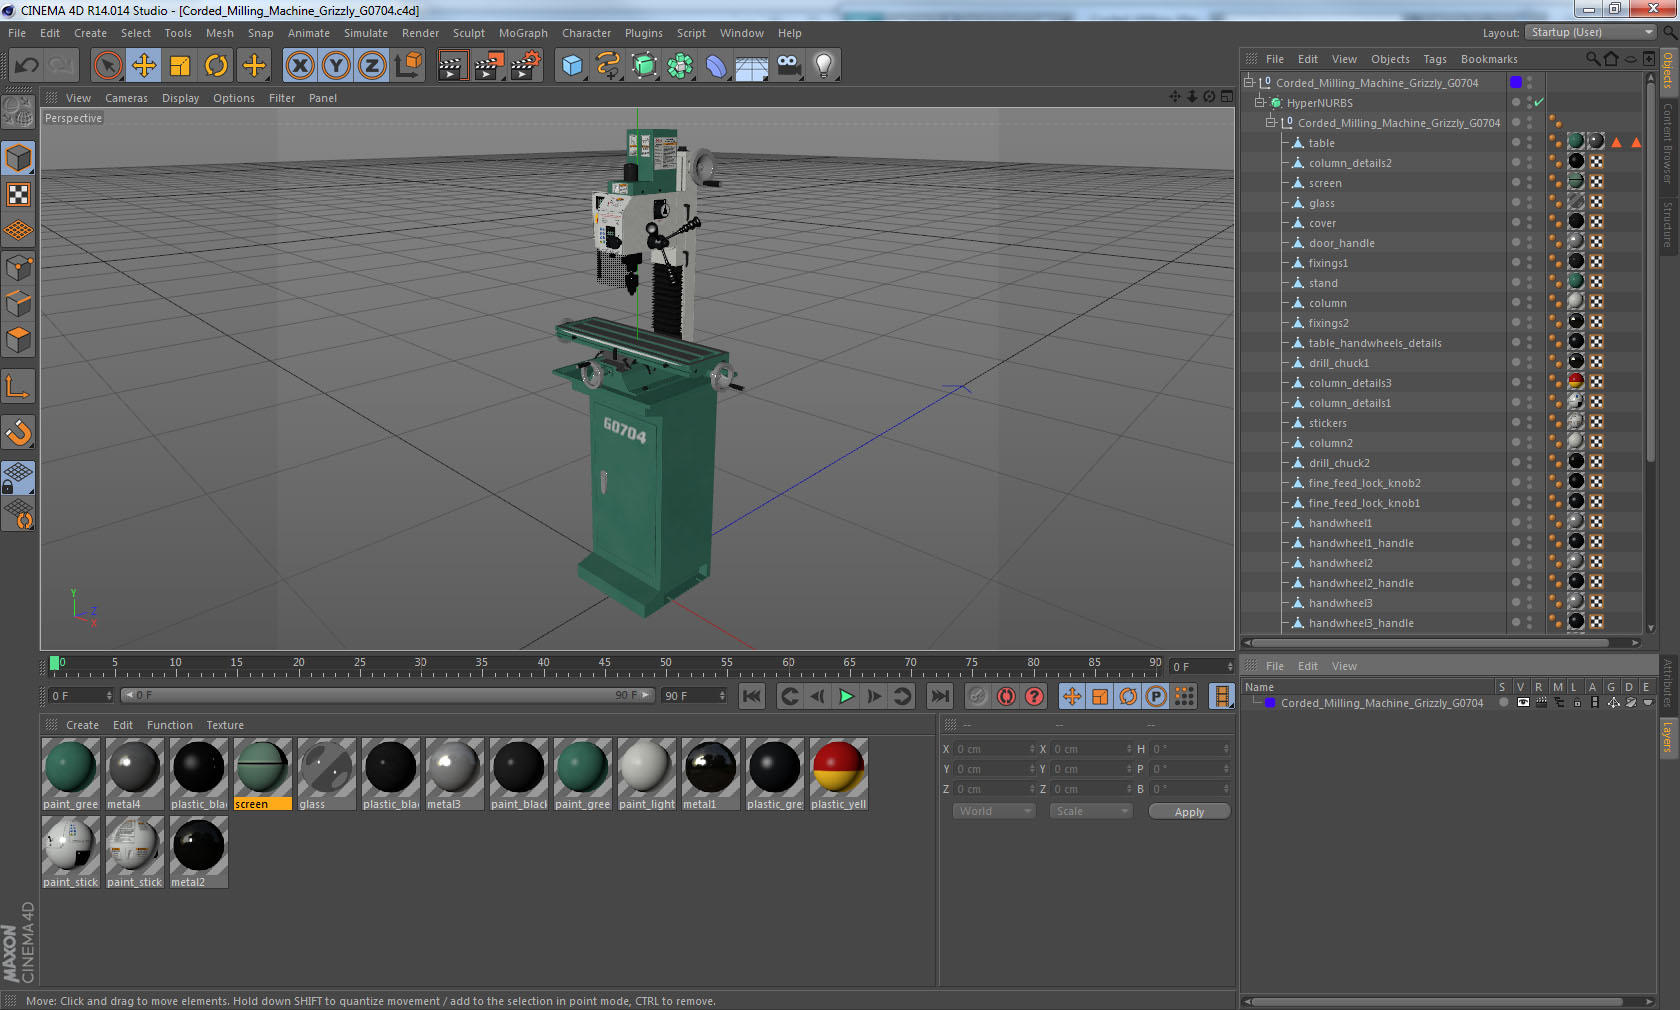Open the Layer Manager Edit menu
The height and width of the screenshot is (1010, 1680).
[1308, 666]
